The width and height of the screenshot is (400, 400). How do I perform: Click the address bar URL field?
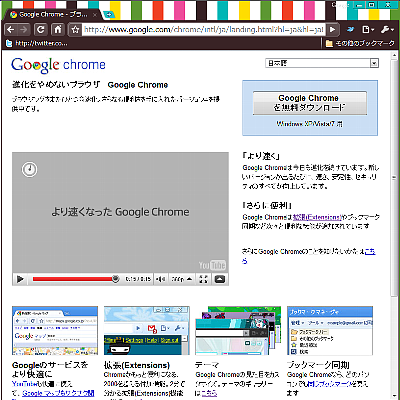click(x=203, y=30)
